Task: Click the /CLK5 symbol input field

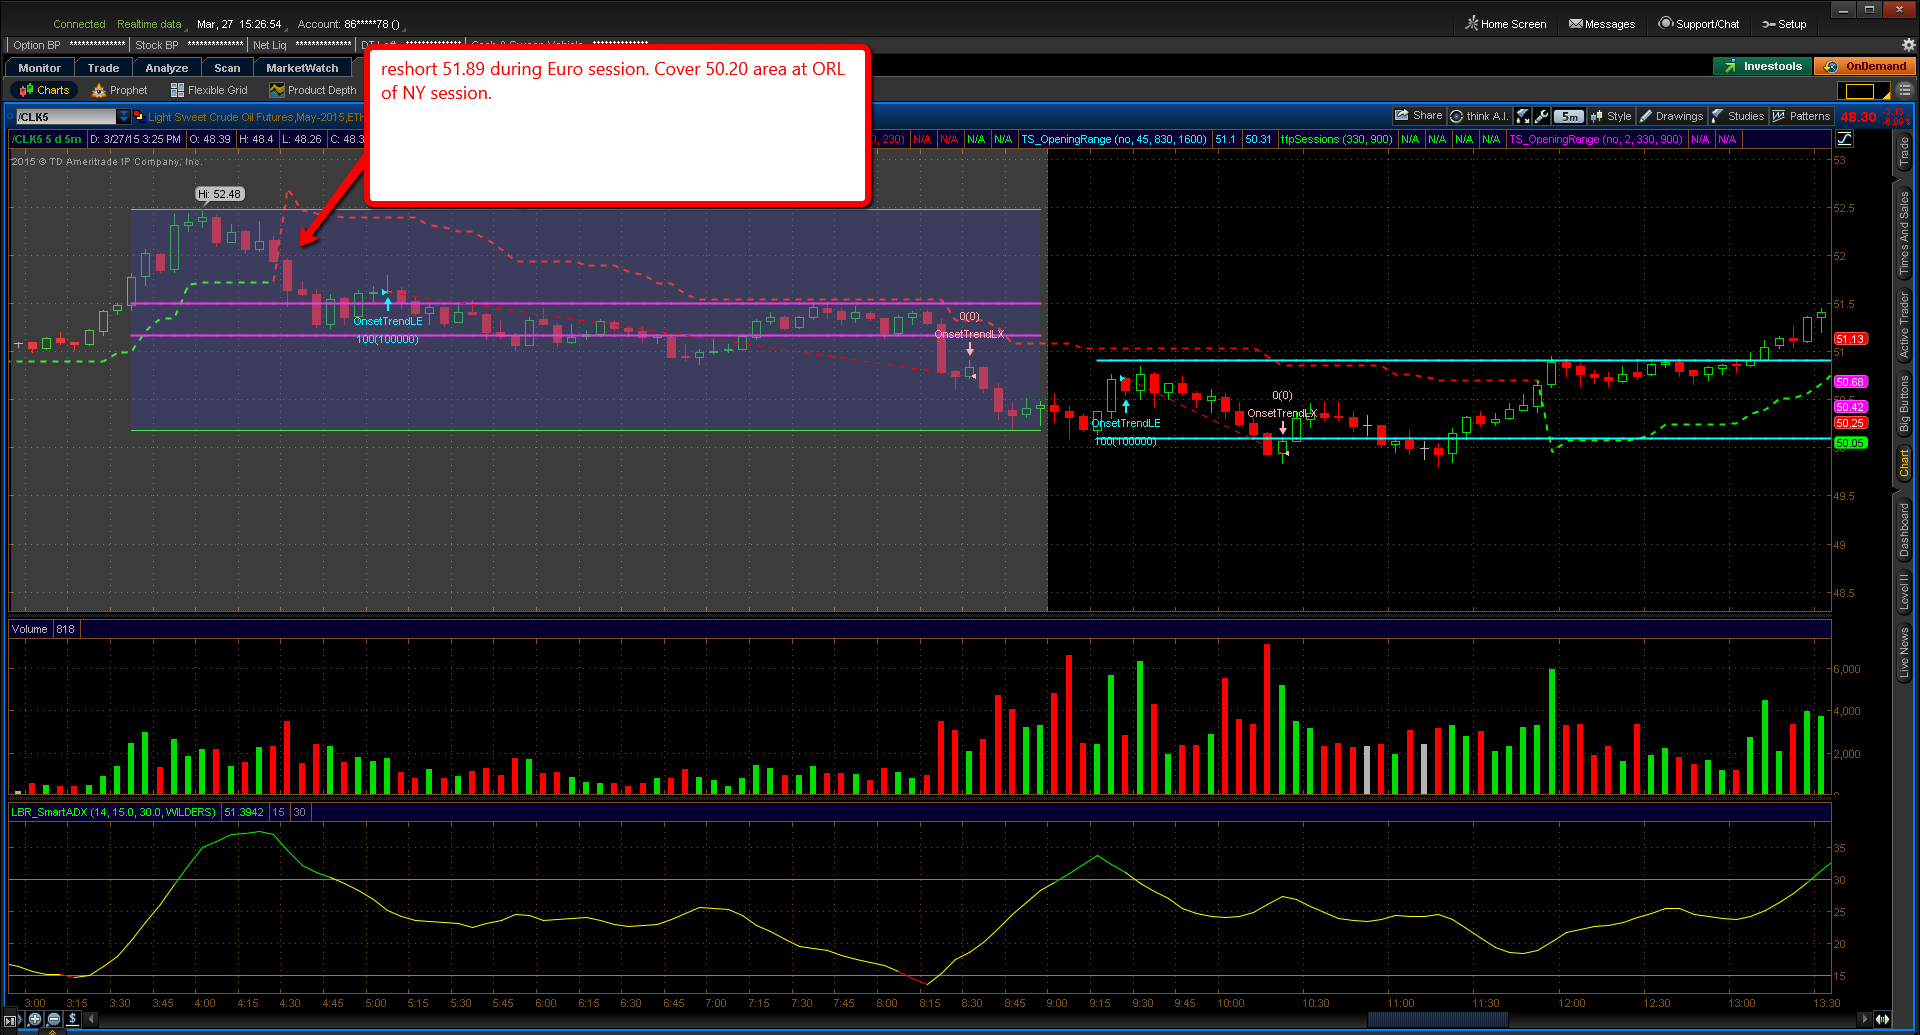Action: [x=65, y=117]
